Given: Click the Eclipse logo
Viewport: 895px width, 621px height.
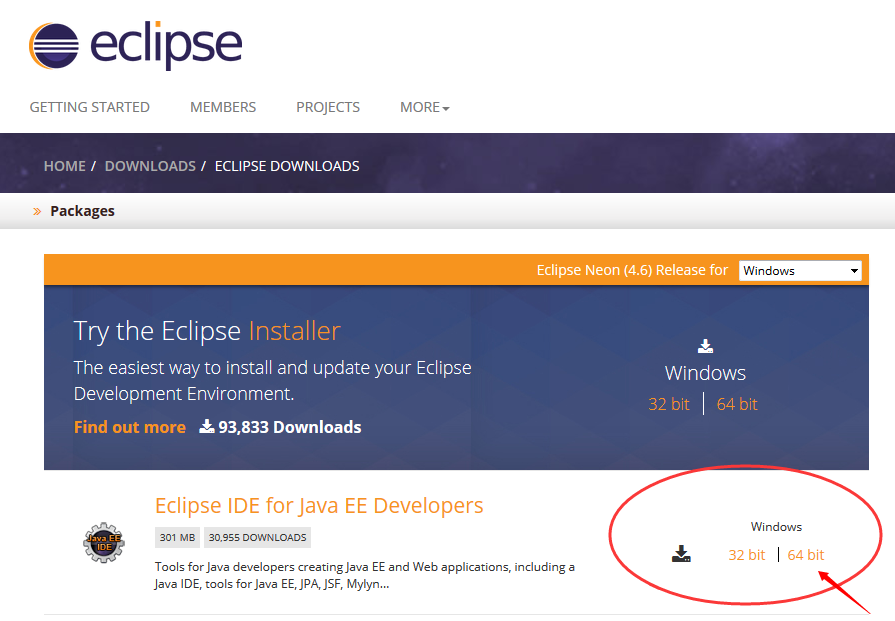Looking at the screenshot, I should click(x=135, y=45).
